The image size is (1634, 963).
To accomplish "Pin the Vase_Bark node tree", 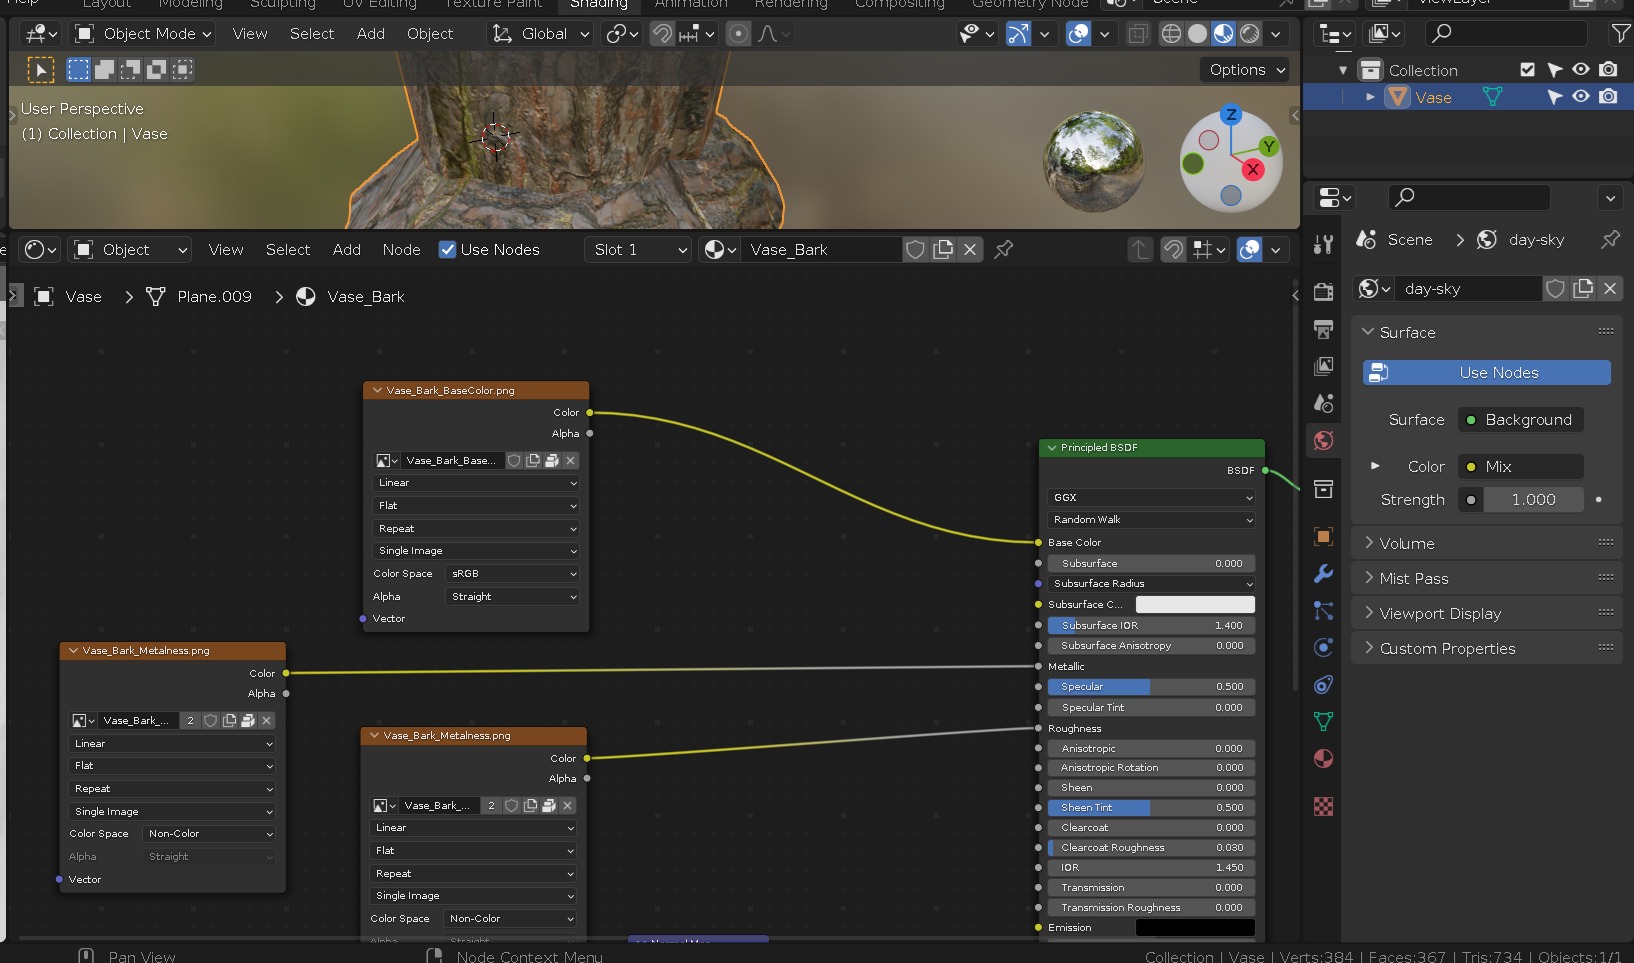I will [x=1004, y=249].
